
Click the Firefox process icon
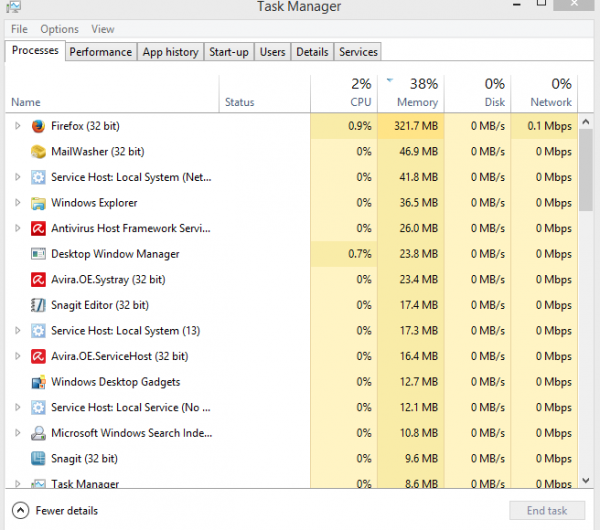38,126
